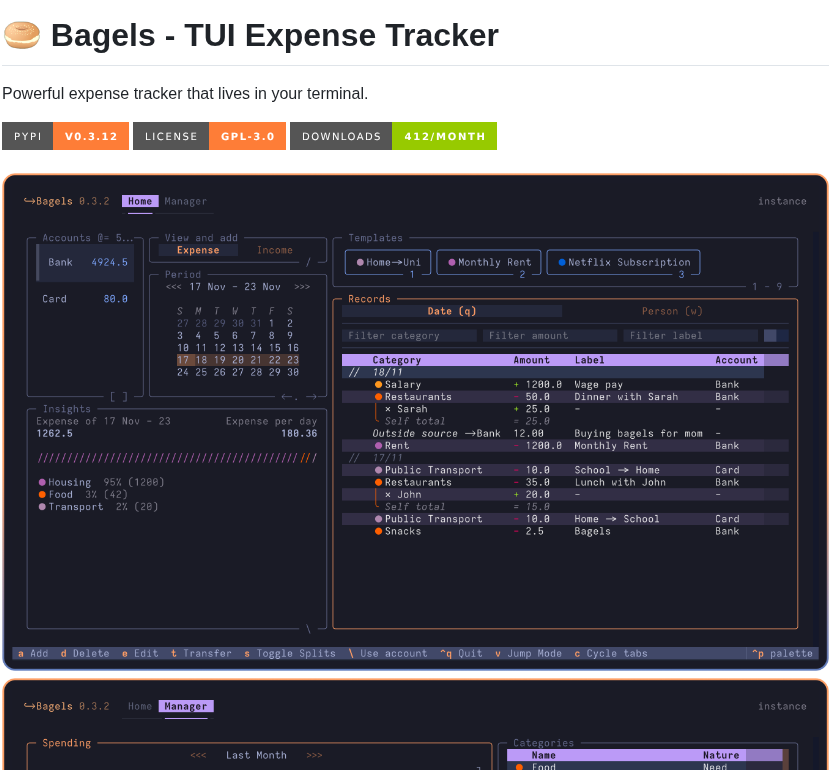Select the Snacks Bagels record

(565, 531)
